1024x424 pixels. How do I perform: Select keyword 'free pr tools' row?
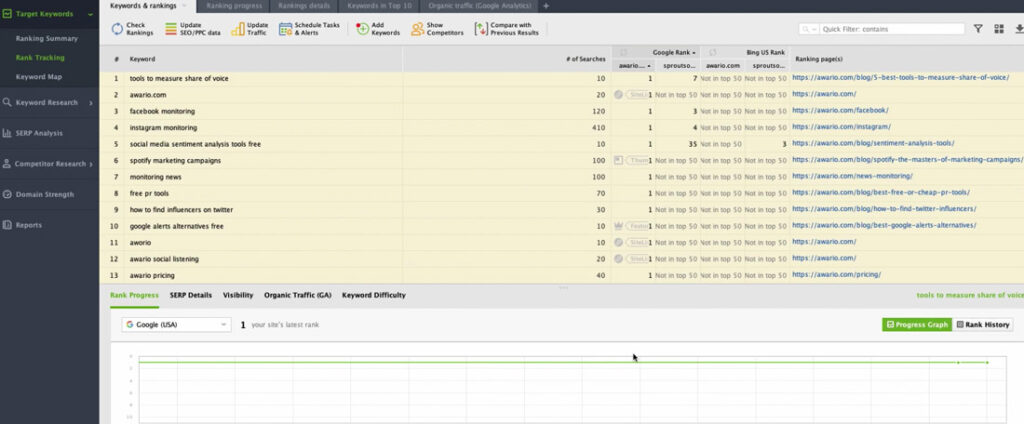[x=562, y=193]
